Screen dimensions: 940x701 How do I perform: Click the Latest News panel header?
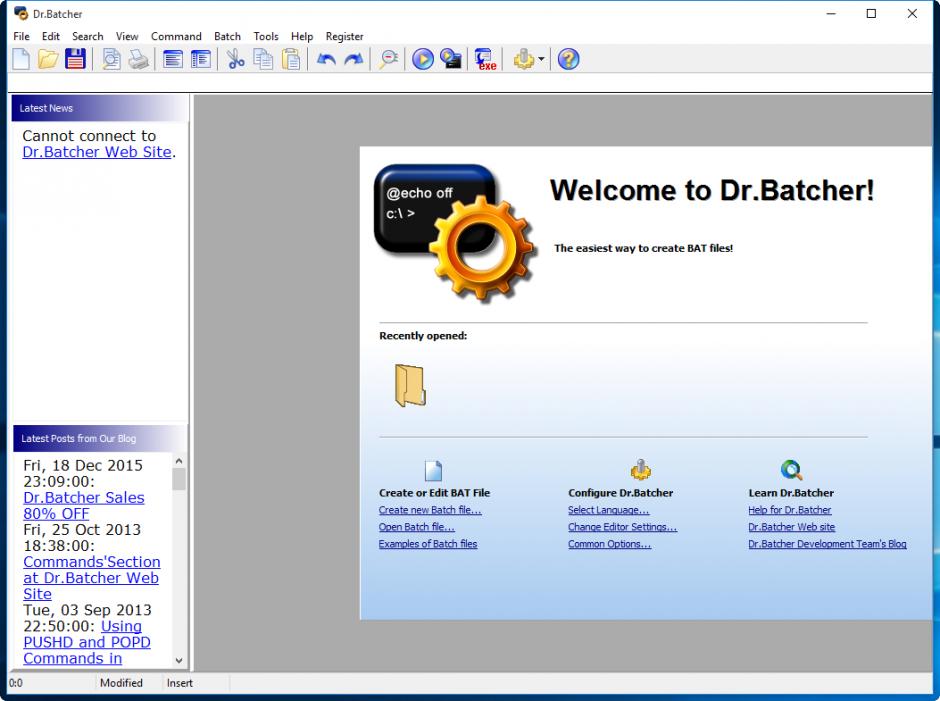pyautogui.click(x=100, y=108)
